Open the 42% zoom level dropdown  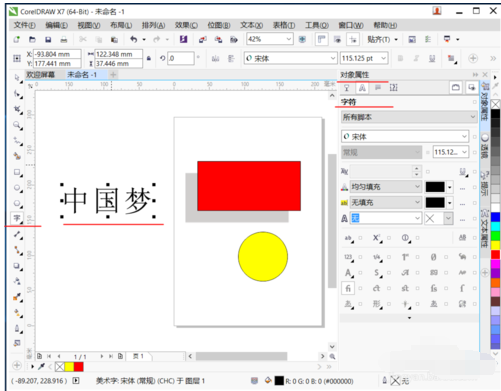tap(289, 39)
